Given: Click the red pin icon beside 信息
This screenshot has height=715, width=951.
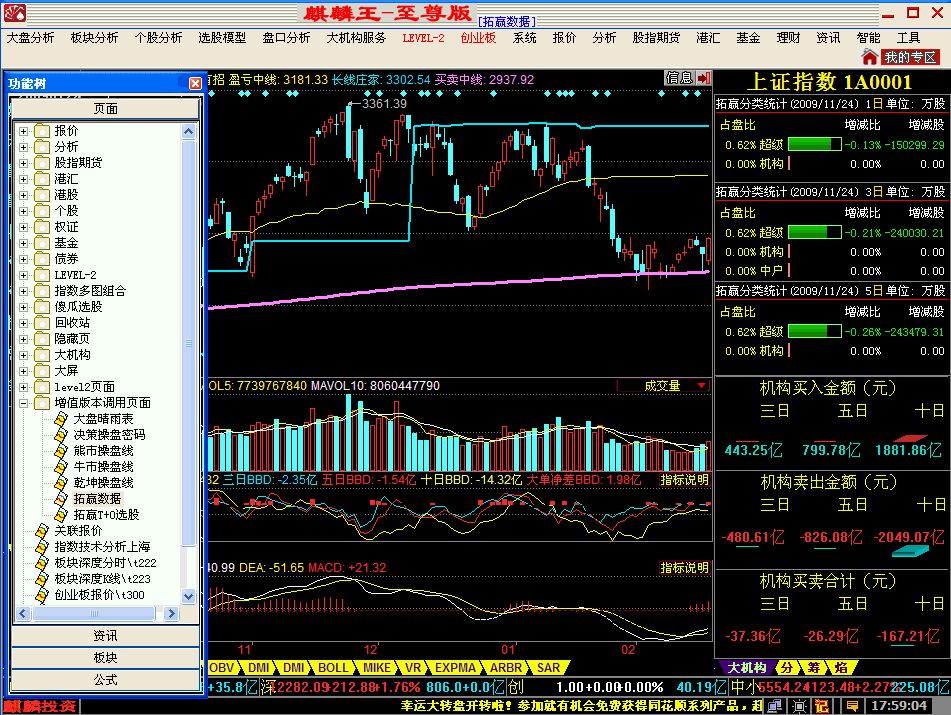Looking at the screenshot, I should (x=704, y=78).
